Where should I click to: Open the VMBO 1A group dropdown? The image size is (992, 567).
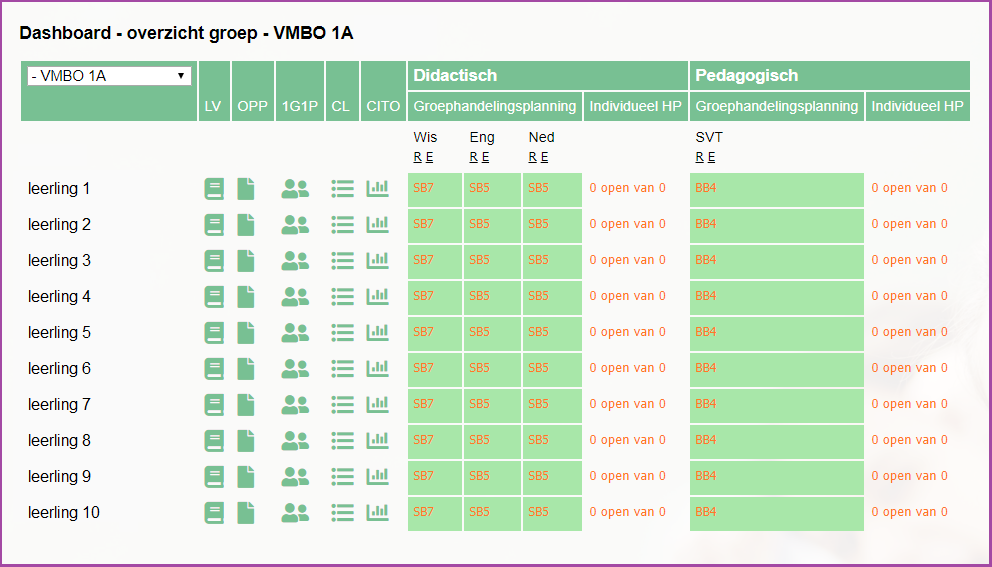[109, 76]
